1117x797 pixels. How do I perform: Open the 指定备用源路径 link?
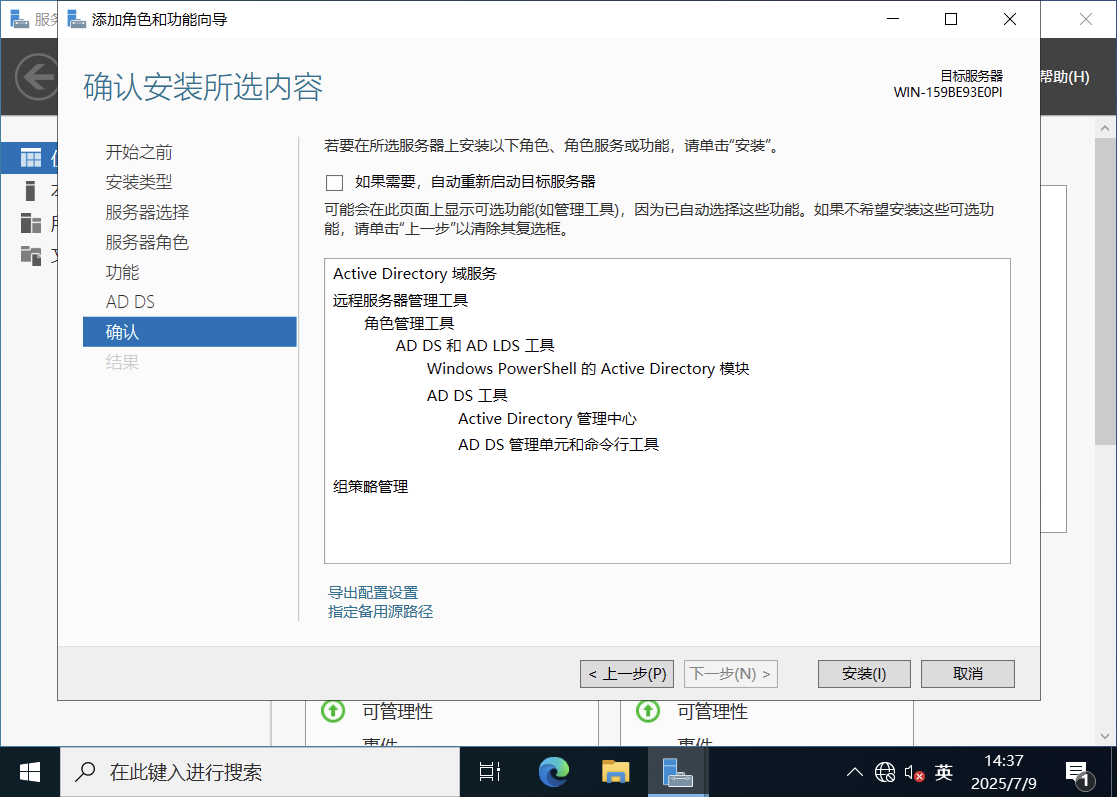coord(380,612)
